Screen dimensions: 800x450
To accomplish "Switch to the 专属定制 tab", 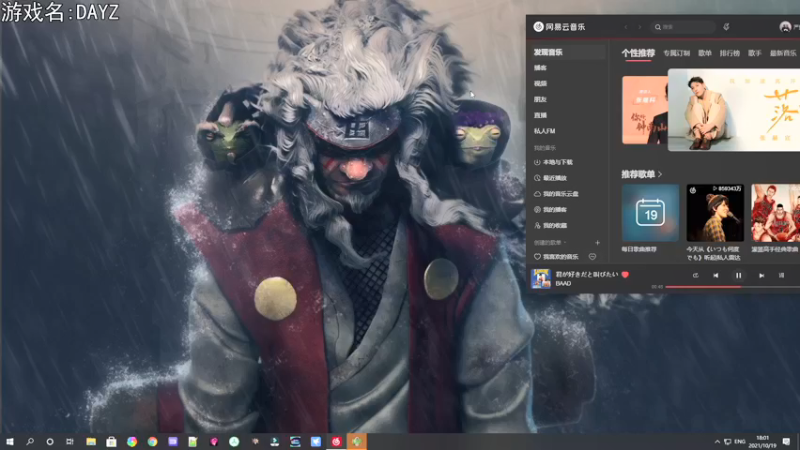I will pos(677,53).
